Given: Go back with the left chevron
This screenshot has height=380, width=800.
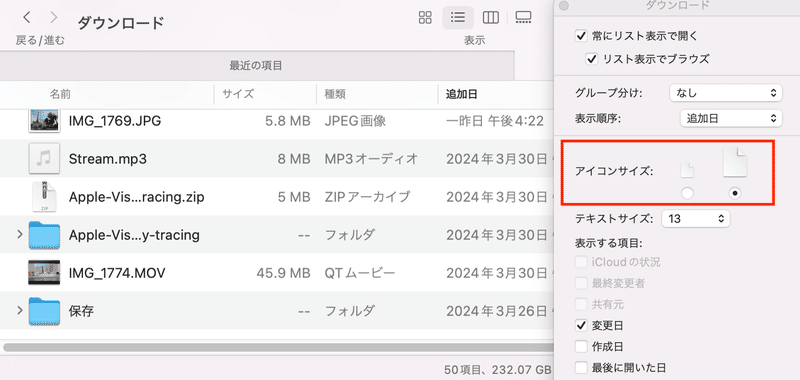Looking at the screenshot, I should [x=27, y=18].
